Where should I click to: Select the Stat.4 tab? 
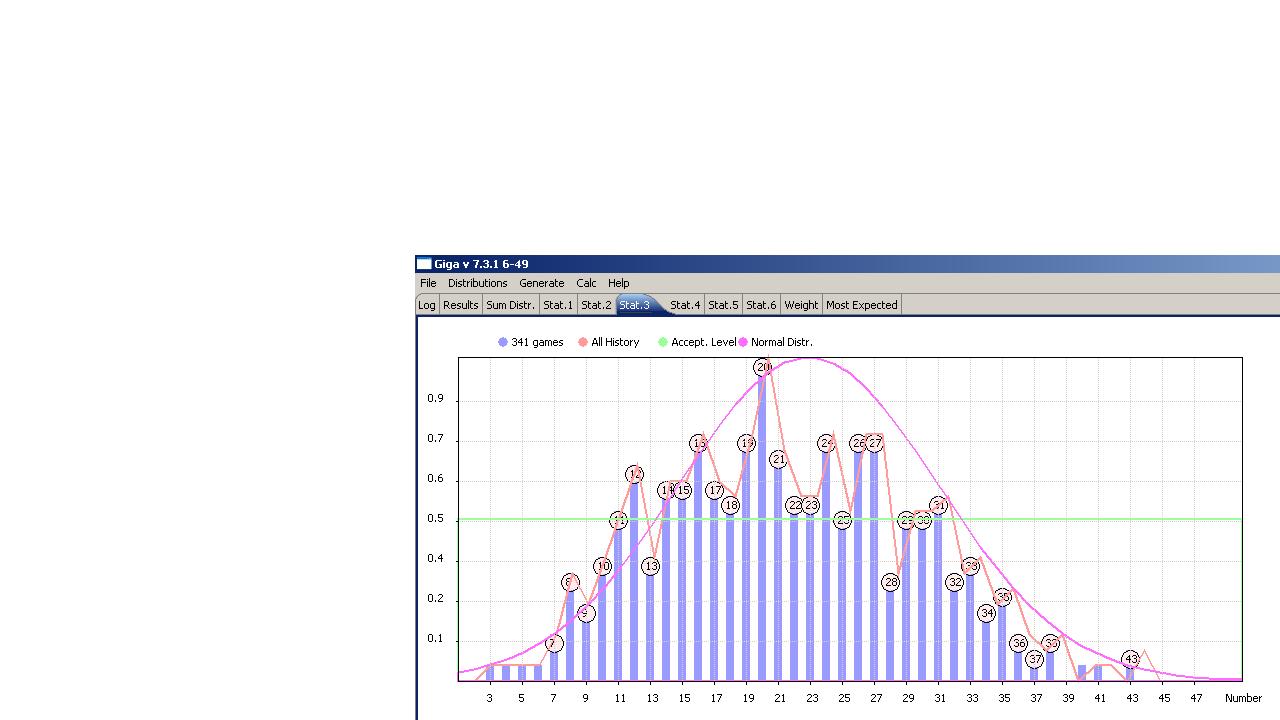(x=685, y=305)
